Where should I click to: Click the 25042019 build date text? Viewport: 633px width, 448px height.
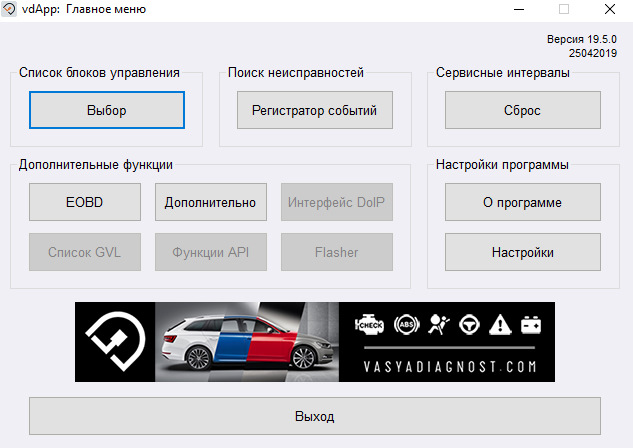click(593, 53)
